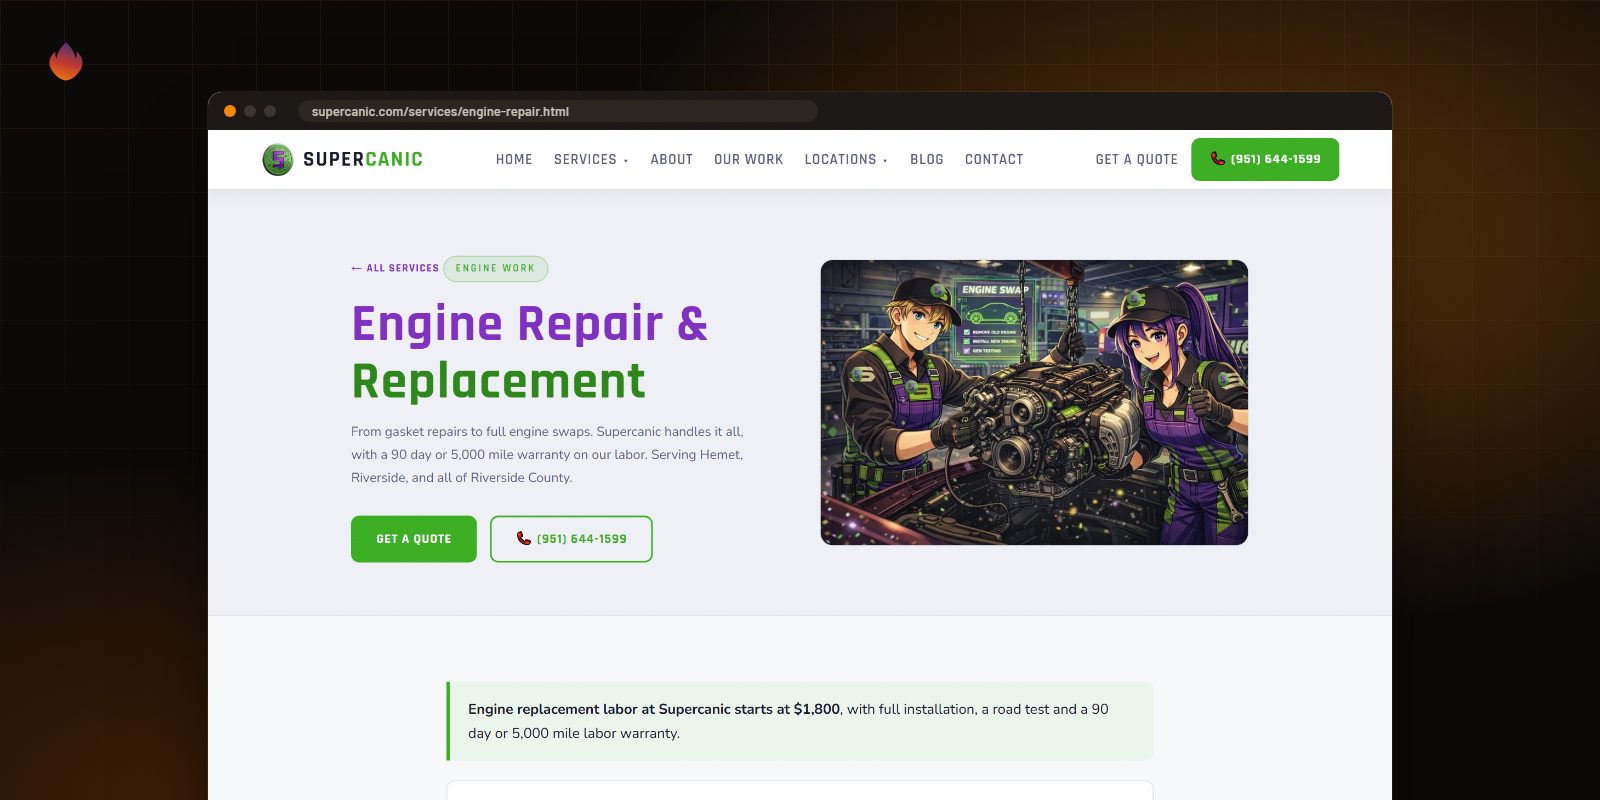Click the orange browser window dot
This screenshot has width=1600, height=800.
click(230, 111)
